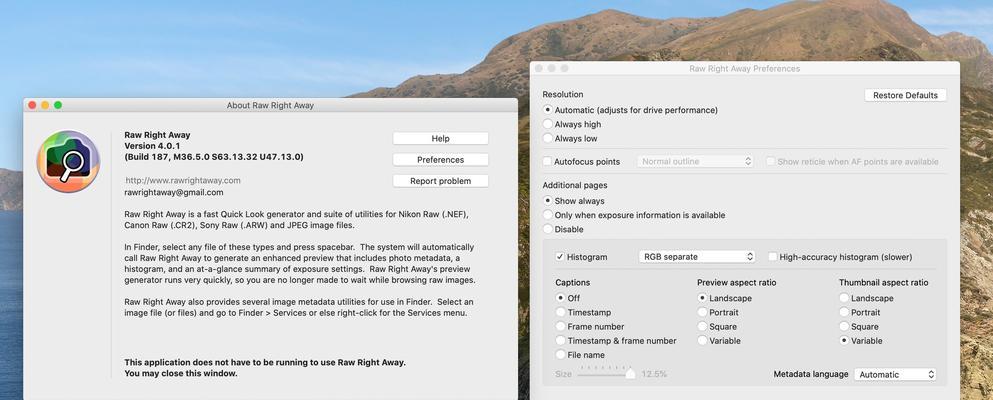The height and width of the screenshot is (400, 993).
Task: Click the Thumbnail aspect ratio heading
Action: pos(883,282)
